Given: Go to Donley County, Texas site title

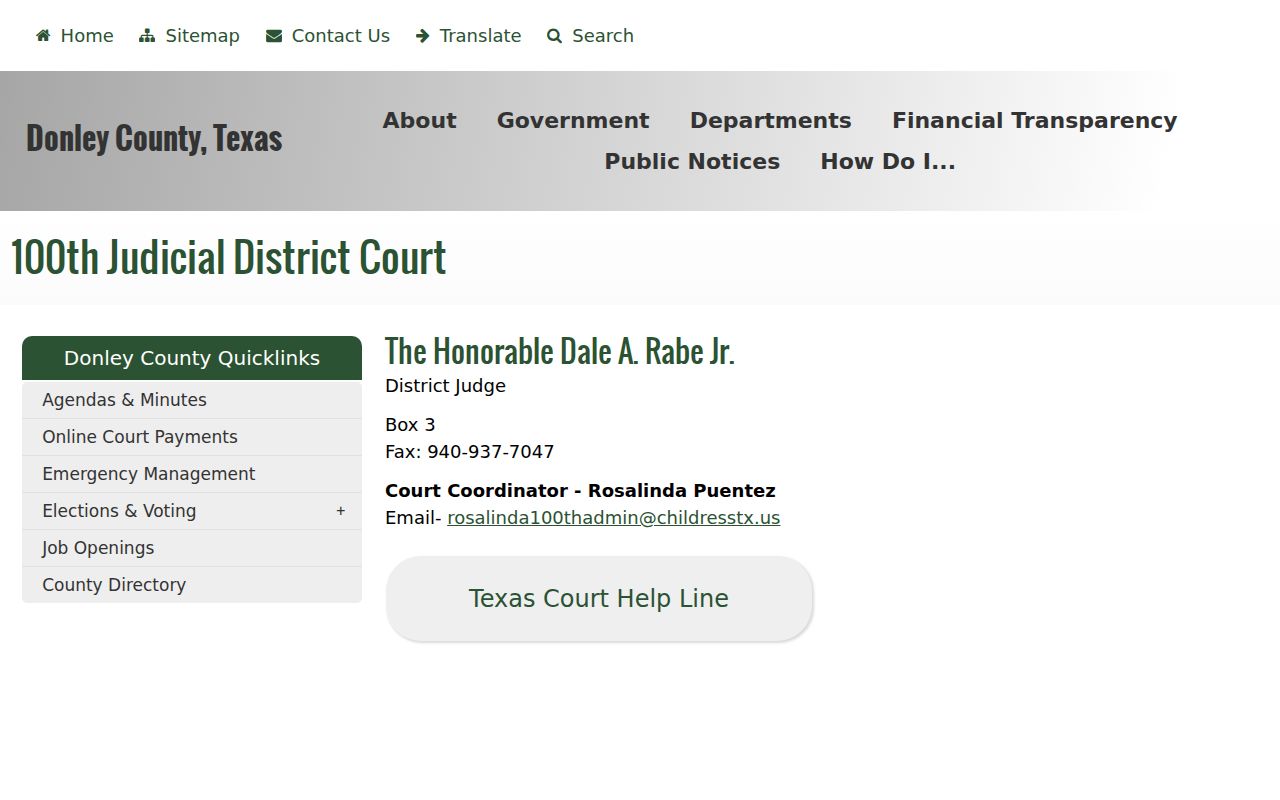Looking at the screenshot, I should [x=154, y=138].
